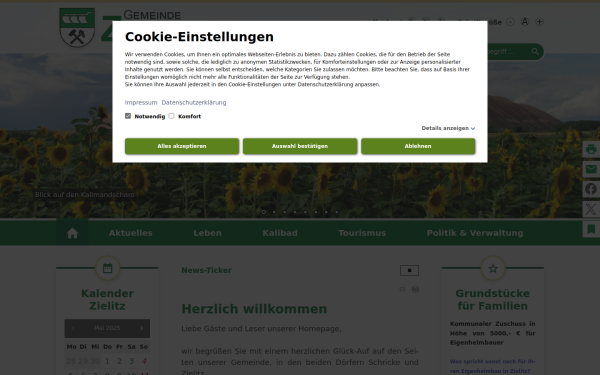Expand Details anzeigen in cookie dialog
Screen dimensions: 600x375
tap(448, 128)
